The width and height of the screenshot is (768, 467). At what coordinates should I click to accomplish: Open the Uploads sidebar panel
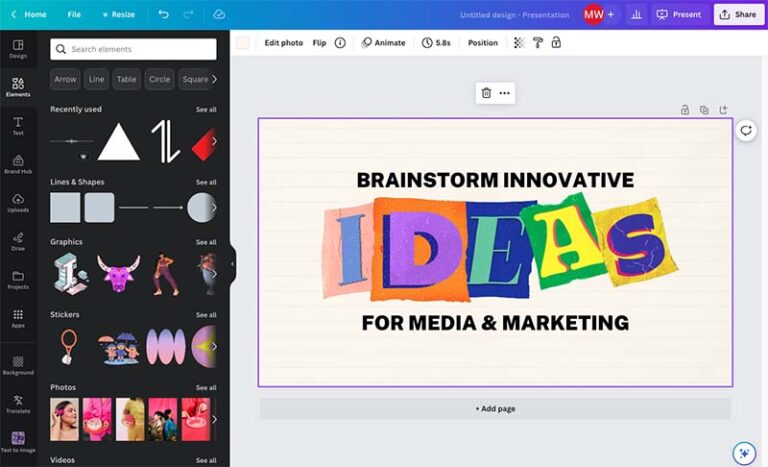pos(18,202)
